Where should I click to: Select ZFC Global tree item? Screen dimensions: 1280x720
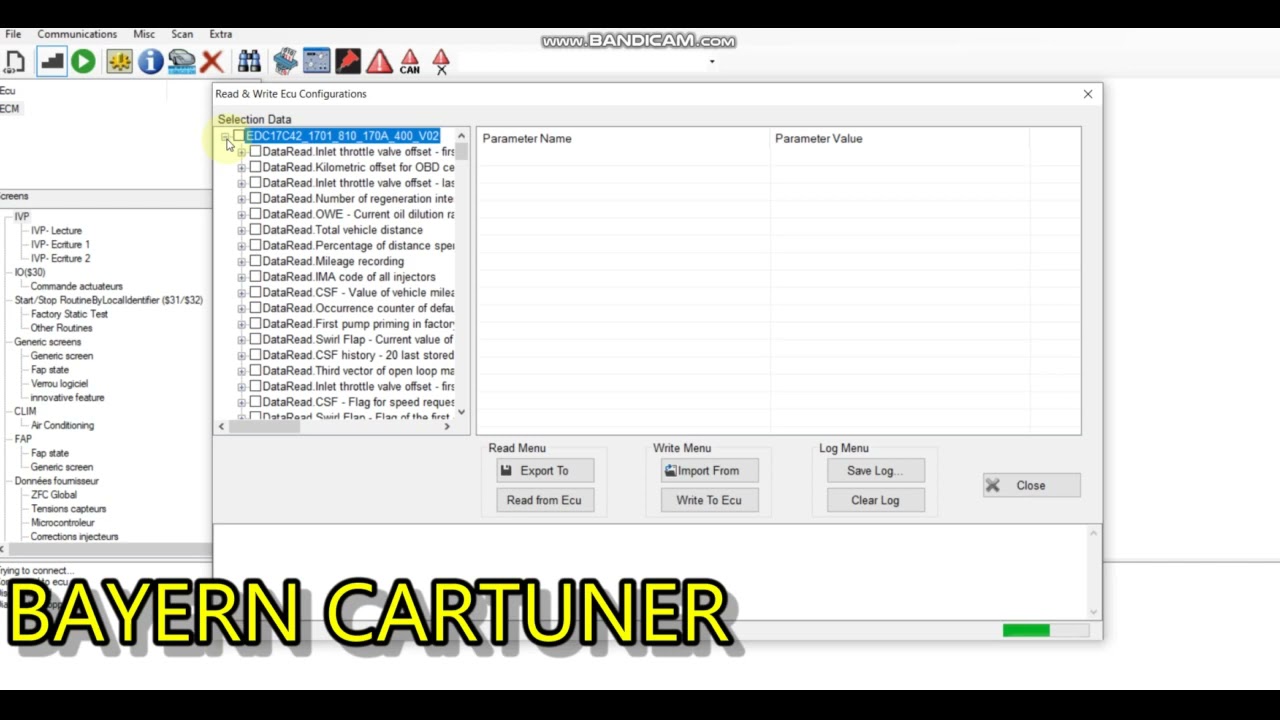pyautogui.click(x=53, y=495)
